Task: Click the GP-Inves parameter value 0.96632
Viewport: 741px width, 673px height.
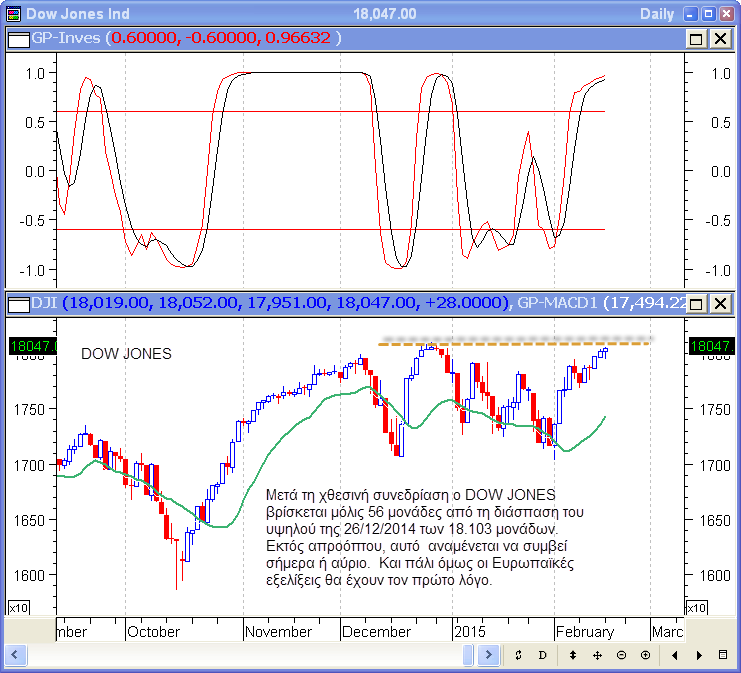Action: pyautogui.click(x=298, y=38)
